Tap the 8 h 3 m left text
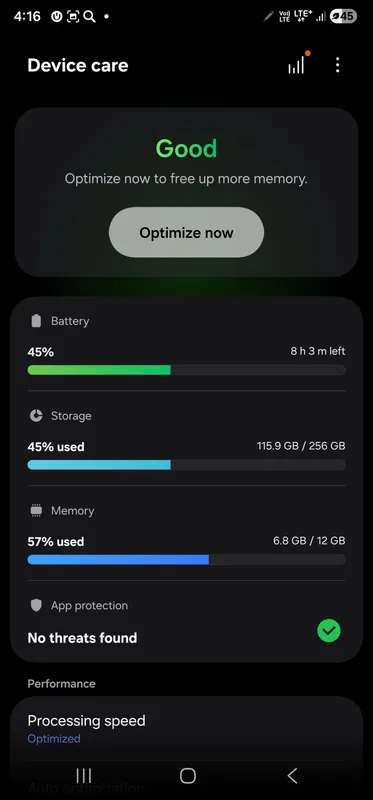The image size is (373, 800). tap(318, 351)
